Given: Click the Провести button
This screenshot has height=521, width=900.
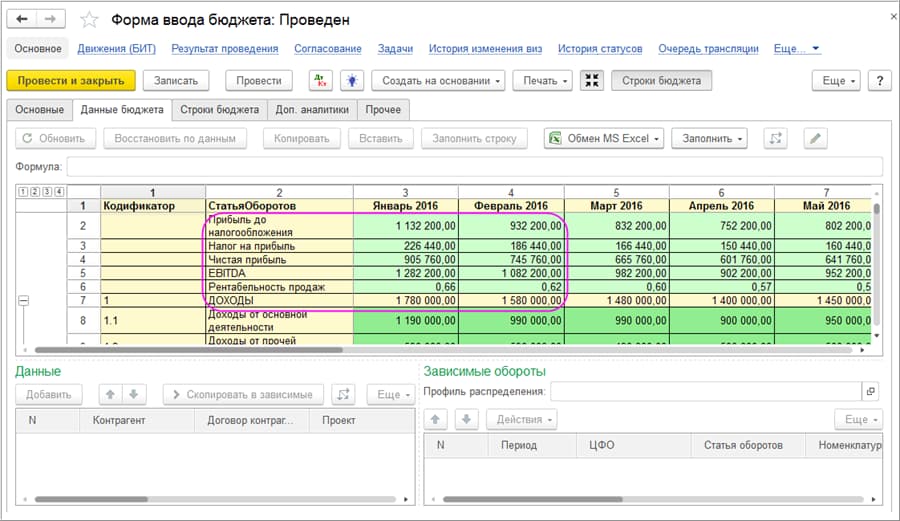Looking at the screenshot, I should click(259, 81).
